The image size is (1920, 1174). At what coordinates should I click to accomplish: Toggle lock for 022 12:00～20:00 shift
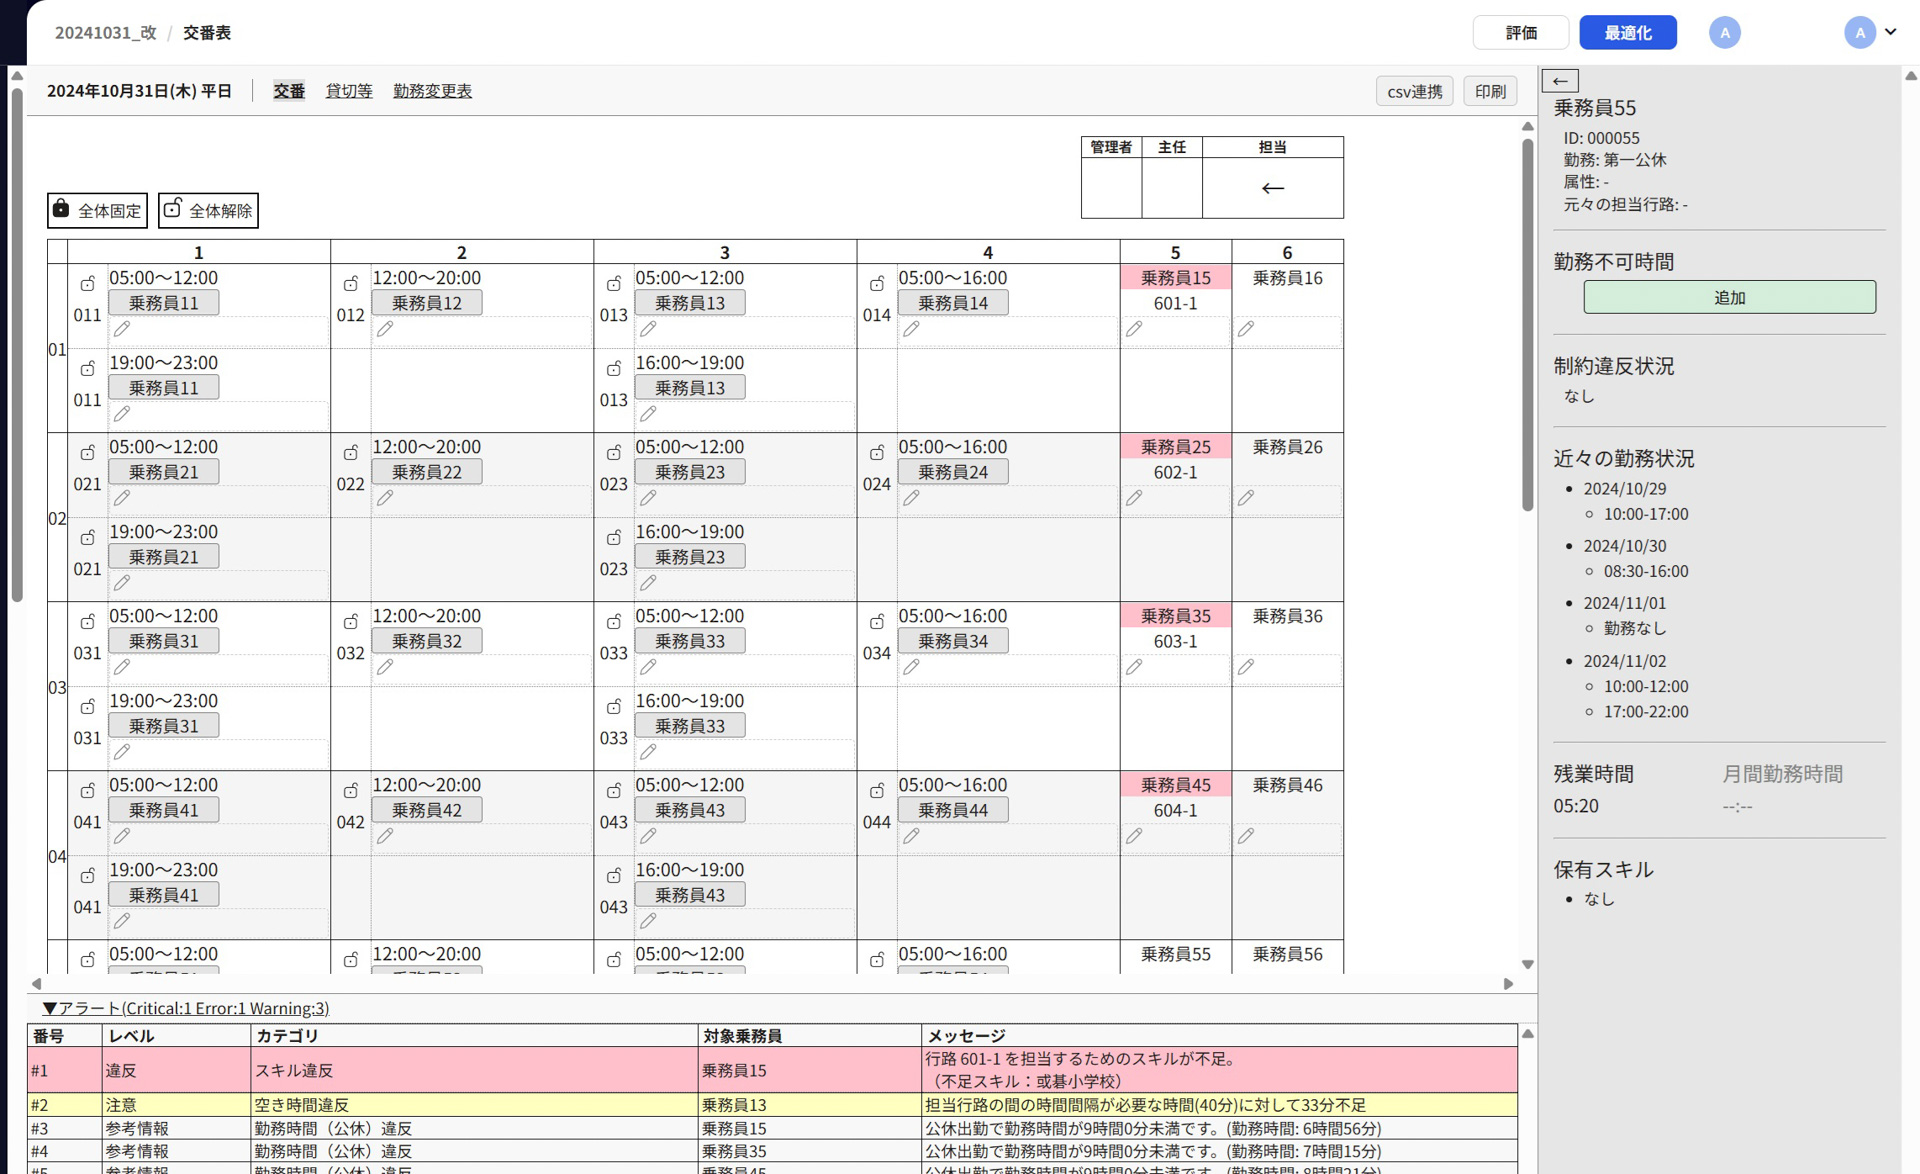pos(351,453)
